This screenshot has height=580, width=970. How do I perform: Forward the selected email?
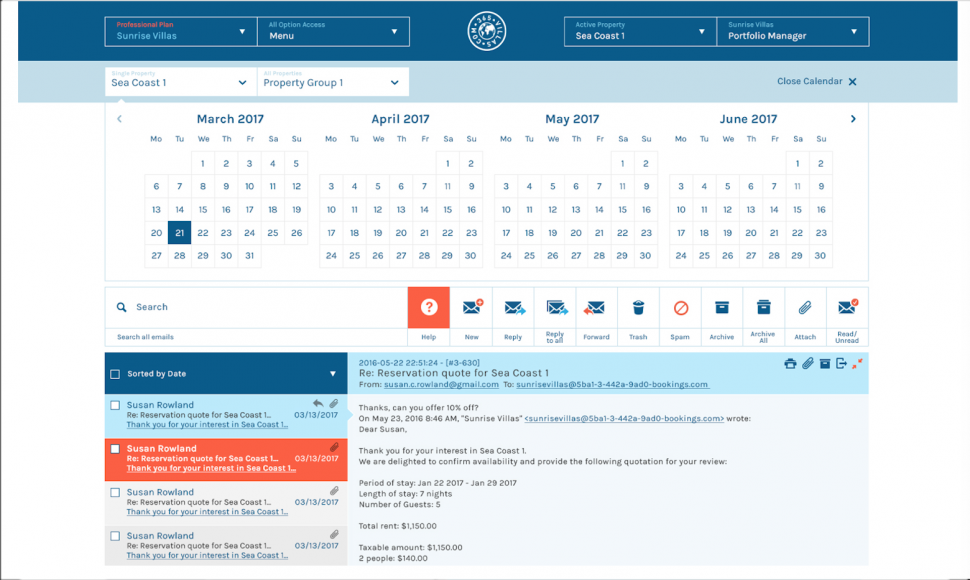tap(594, 308)
